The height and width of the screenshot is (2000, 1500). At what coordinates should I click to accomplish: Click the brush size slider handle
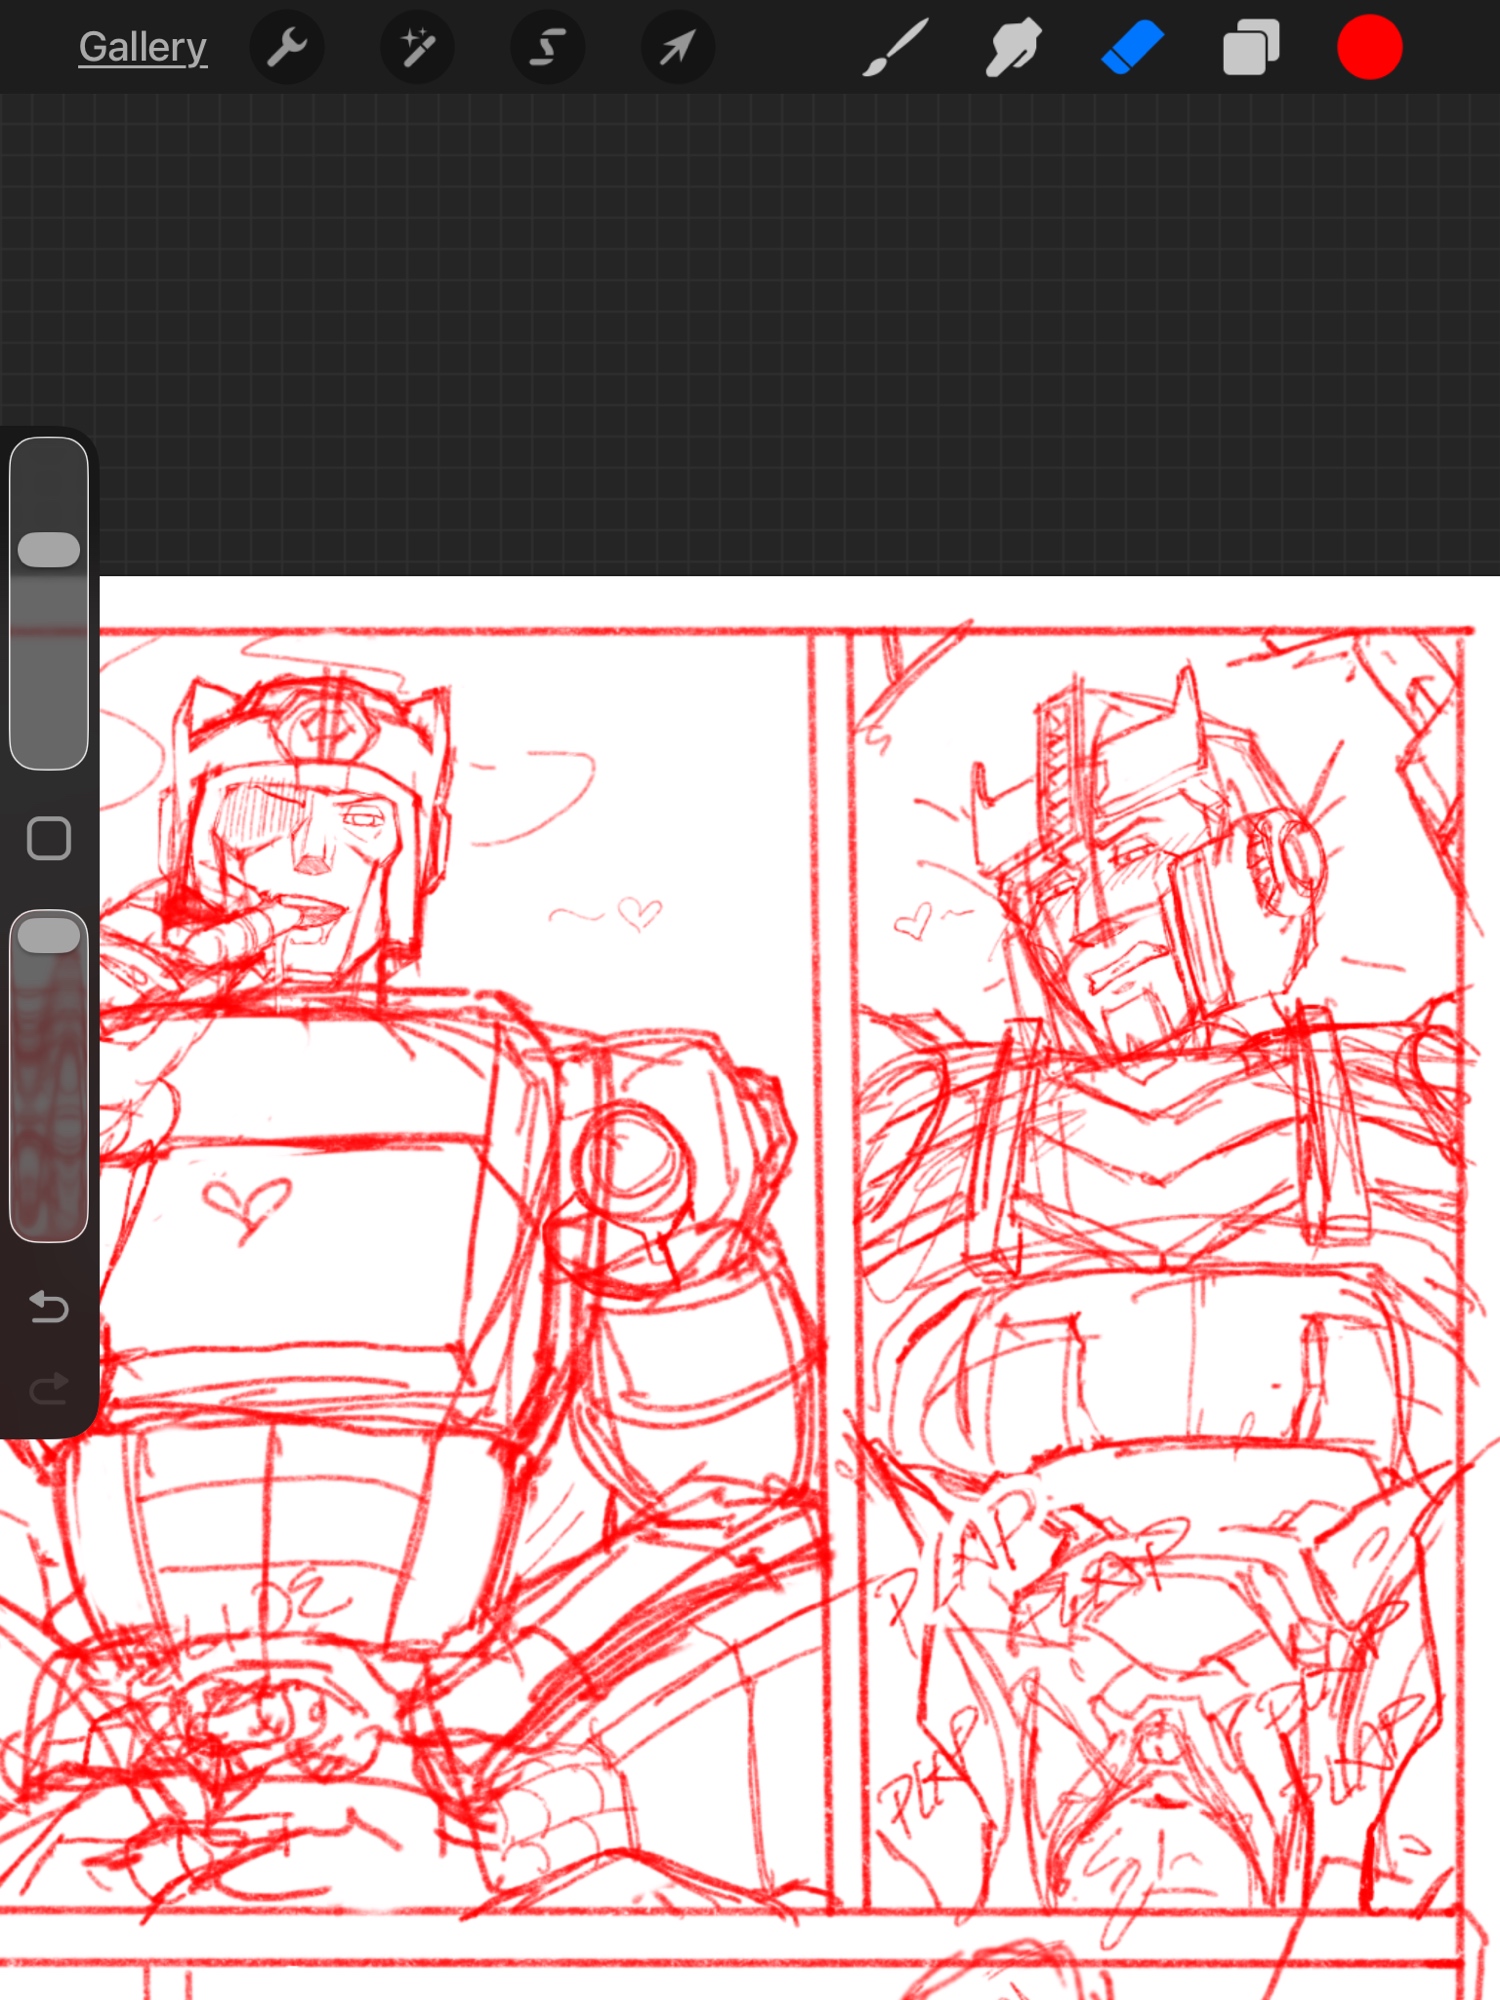pyautogui.click(x=49, y=550)
